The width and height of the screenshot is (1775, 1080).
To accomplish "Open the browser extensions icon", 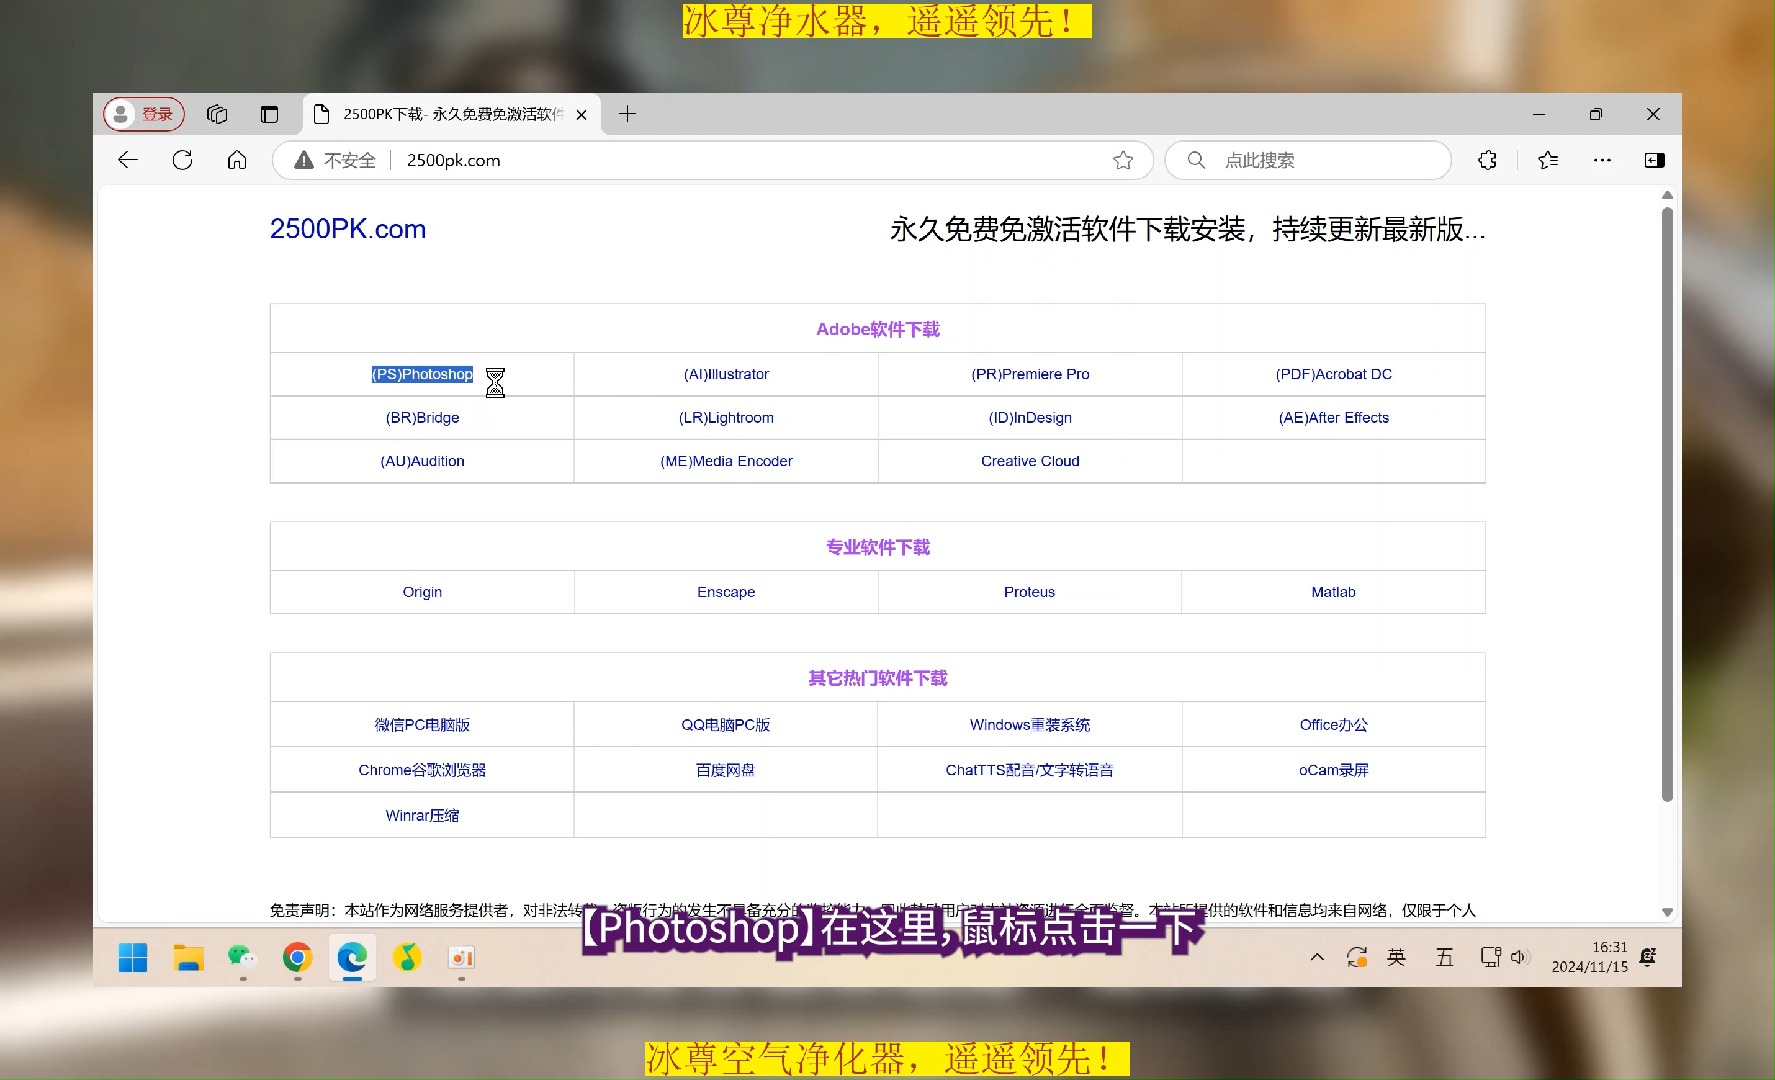I will pos(1487,160).
